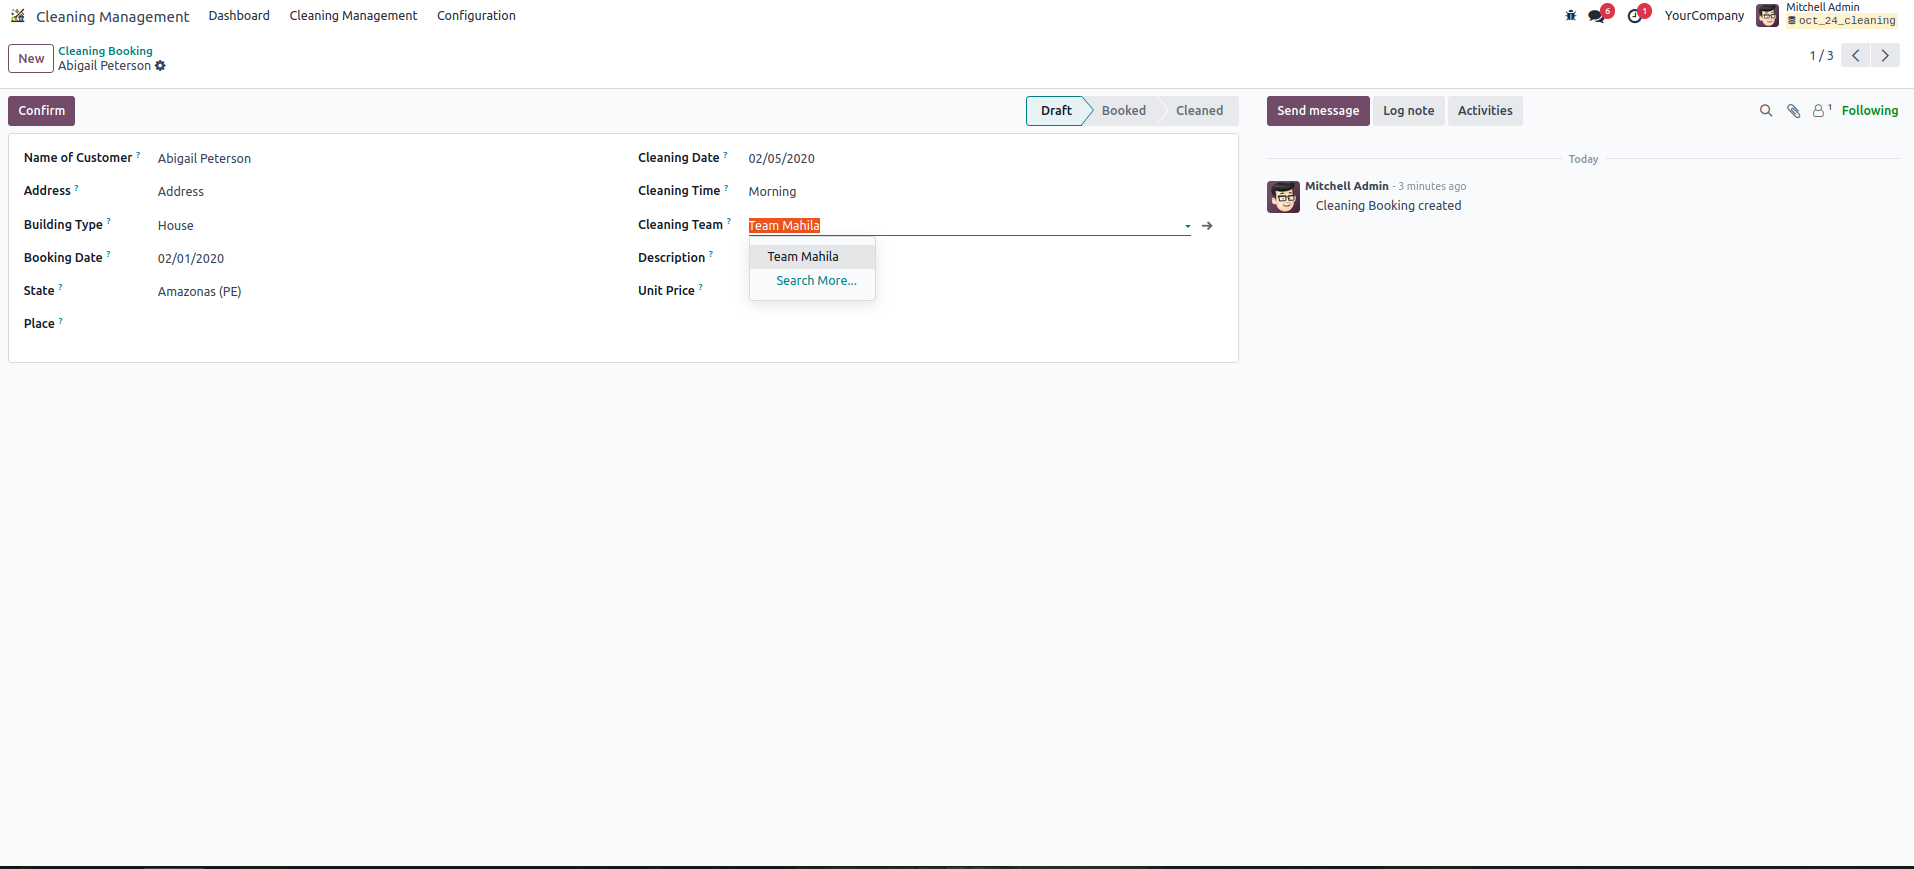1914x869 pixels.
Task: Click Search More link in dropdown
Action: [816, 281]
